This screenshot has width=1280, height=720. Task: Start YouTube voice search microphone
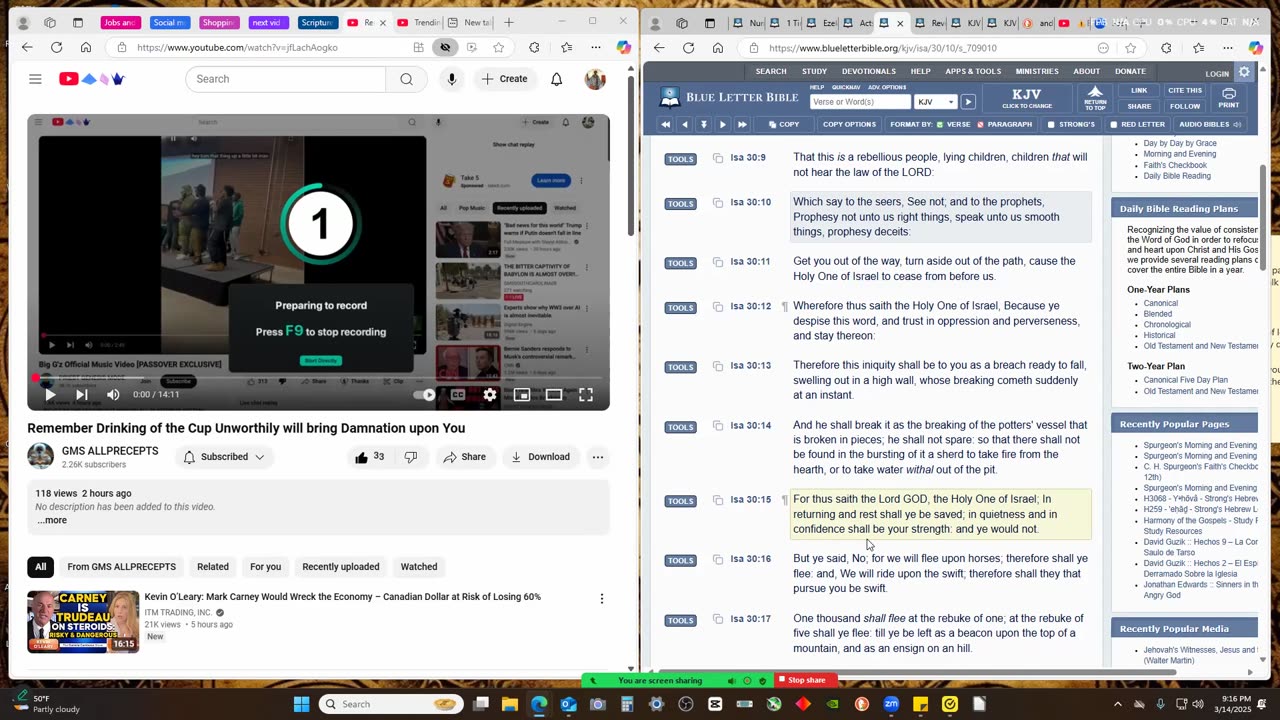452,79
